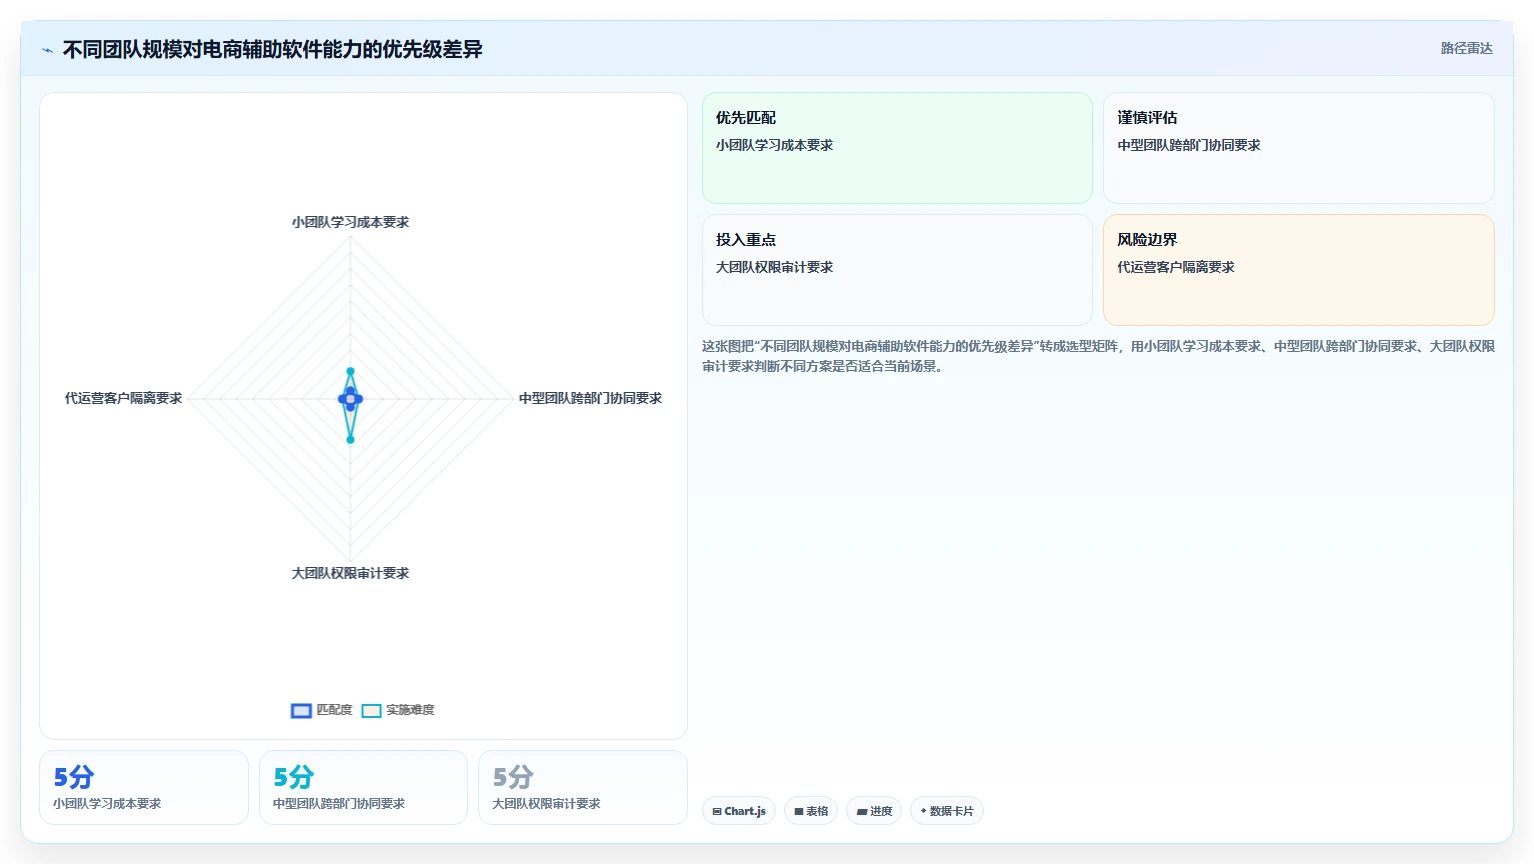Click the page title 不同团队规模对电商辅助软件能力的优先级差异

[x=272, y=50]
